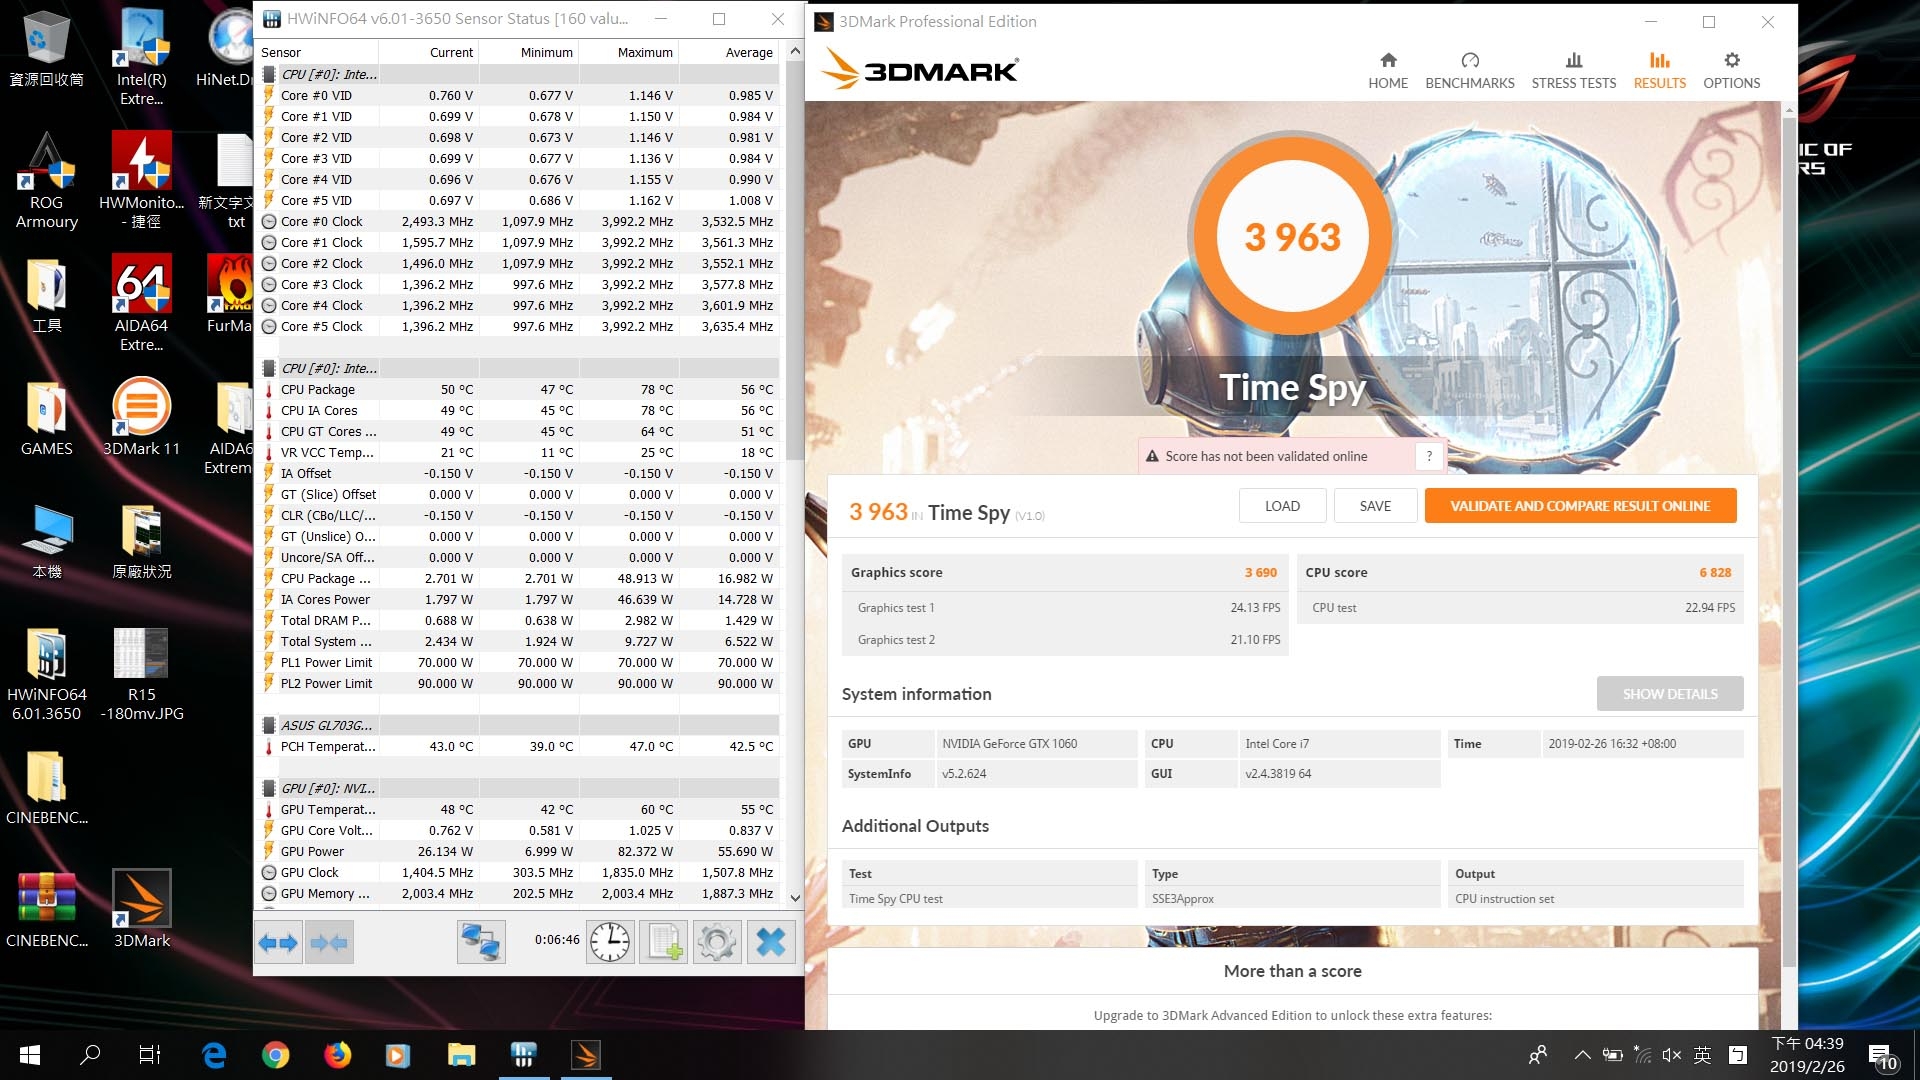The height and width of the screenshot is (1080, 1920).
Task: Click the CPU score value 6 828
Action: (x=1715, y=572)
